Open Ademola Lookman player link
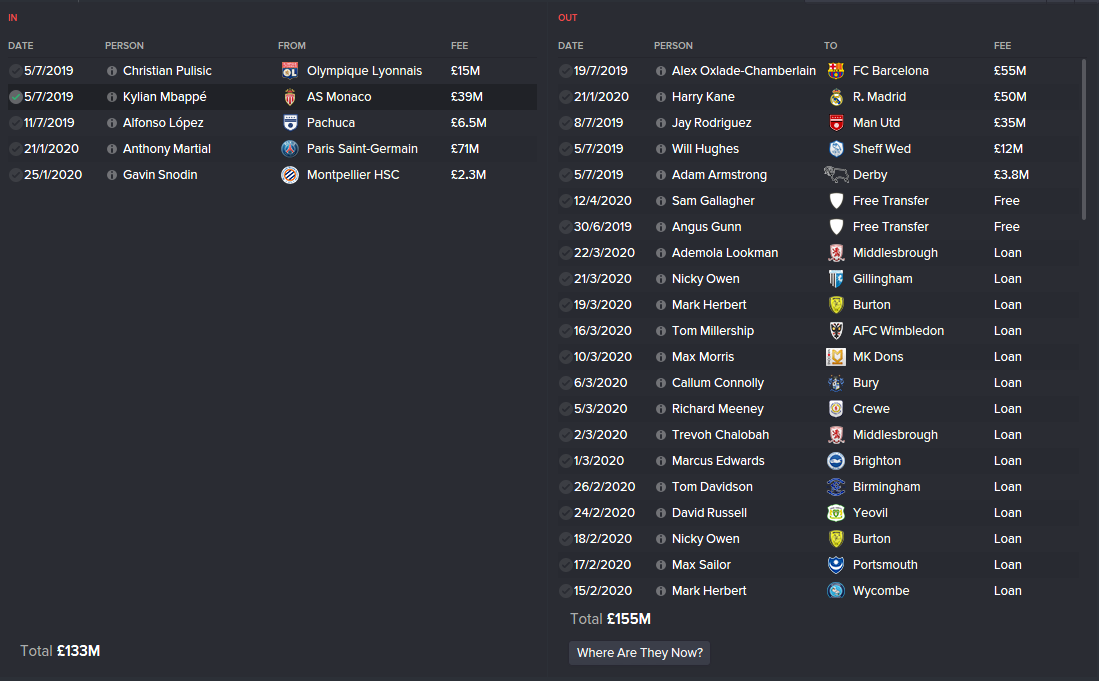Screen dimensions: 1099x681 [x=724, y=253]
